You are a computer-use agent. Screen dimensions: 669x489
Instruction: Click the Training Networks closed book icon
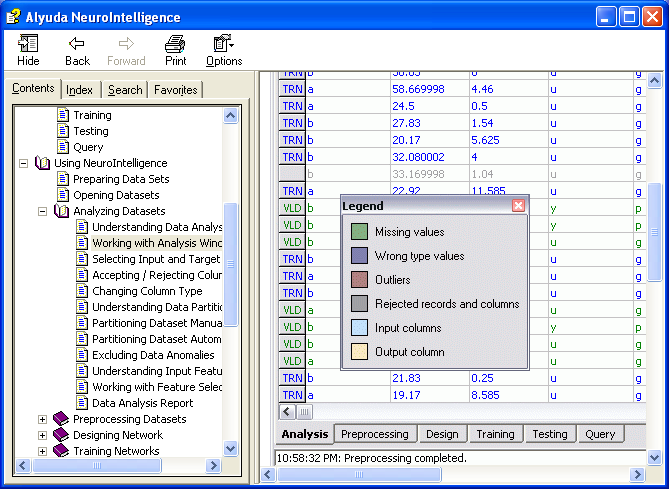pos(61,451)
